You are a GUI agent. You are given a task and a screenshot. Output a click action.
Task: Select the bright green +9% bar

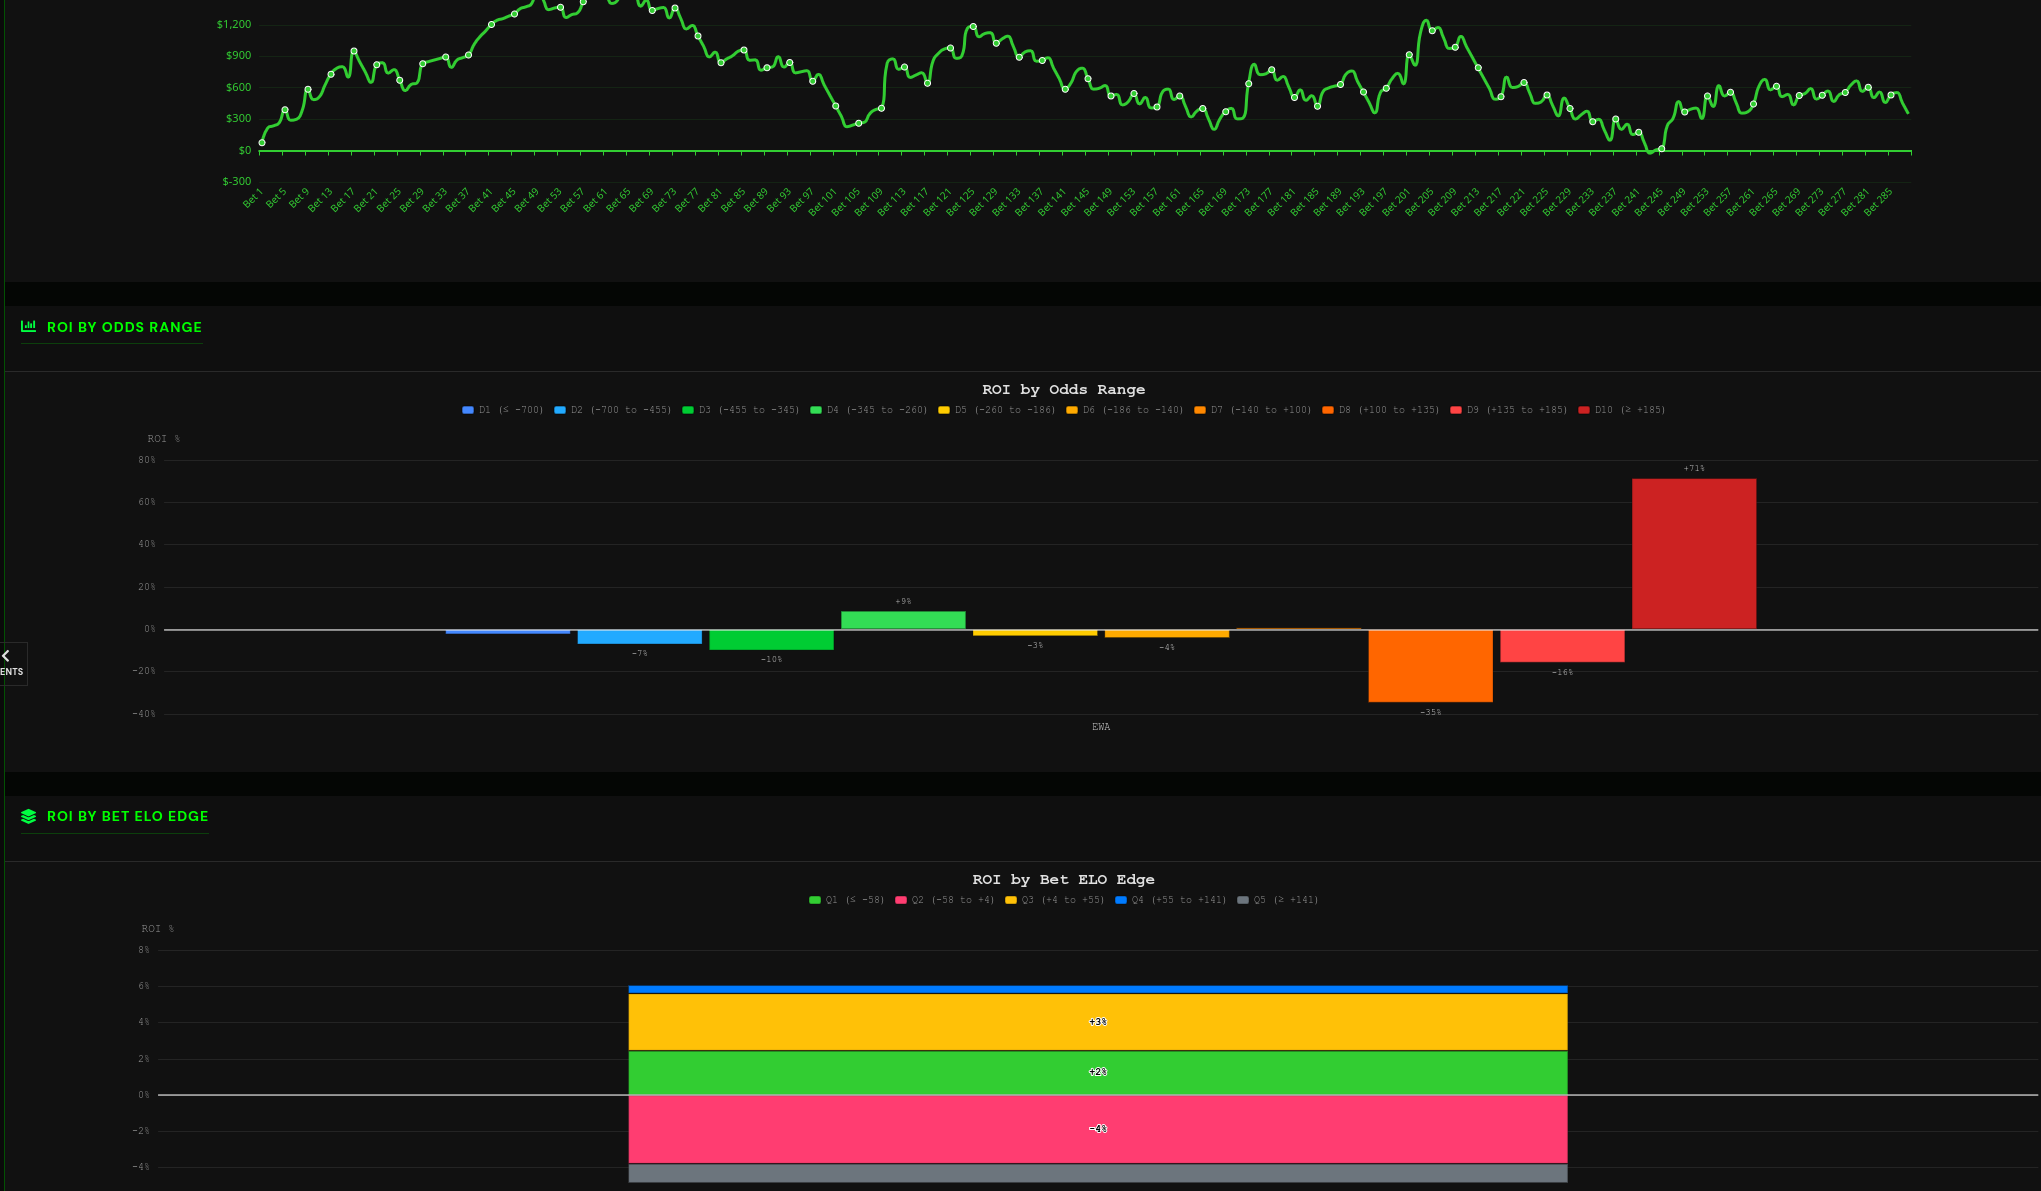click(903, 620)
